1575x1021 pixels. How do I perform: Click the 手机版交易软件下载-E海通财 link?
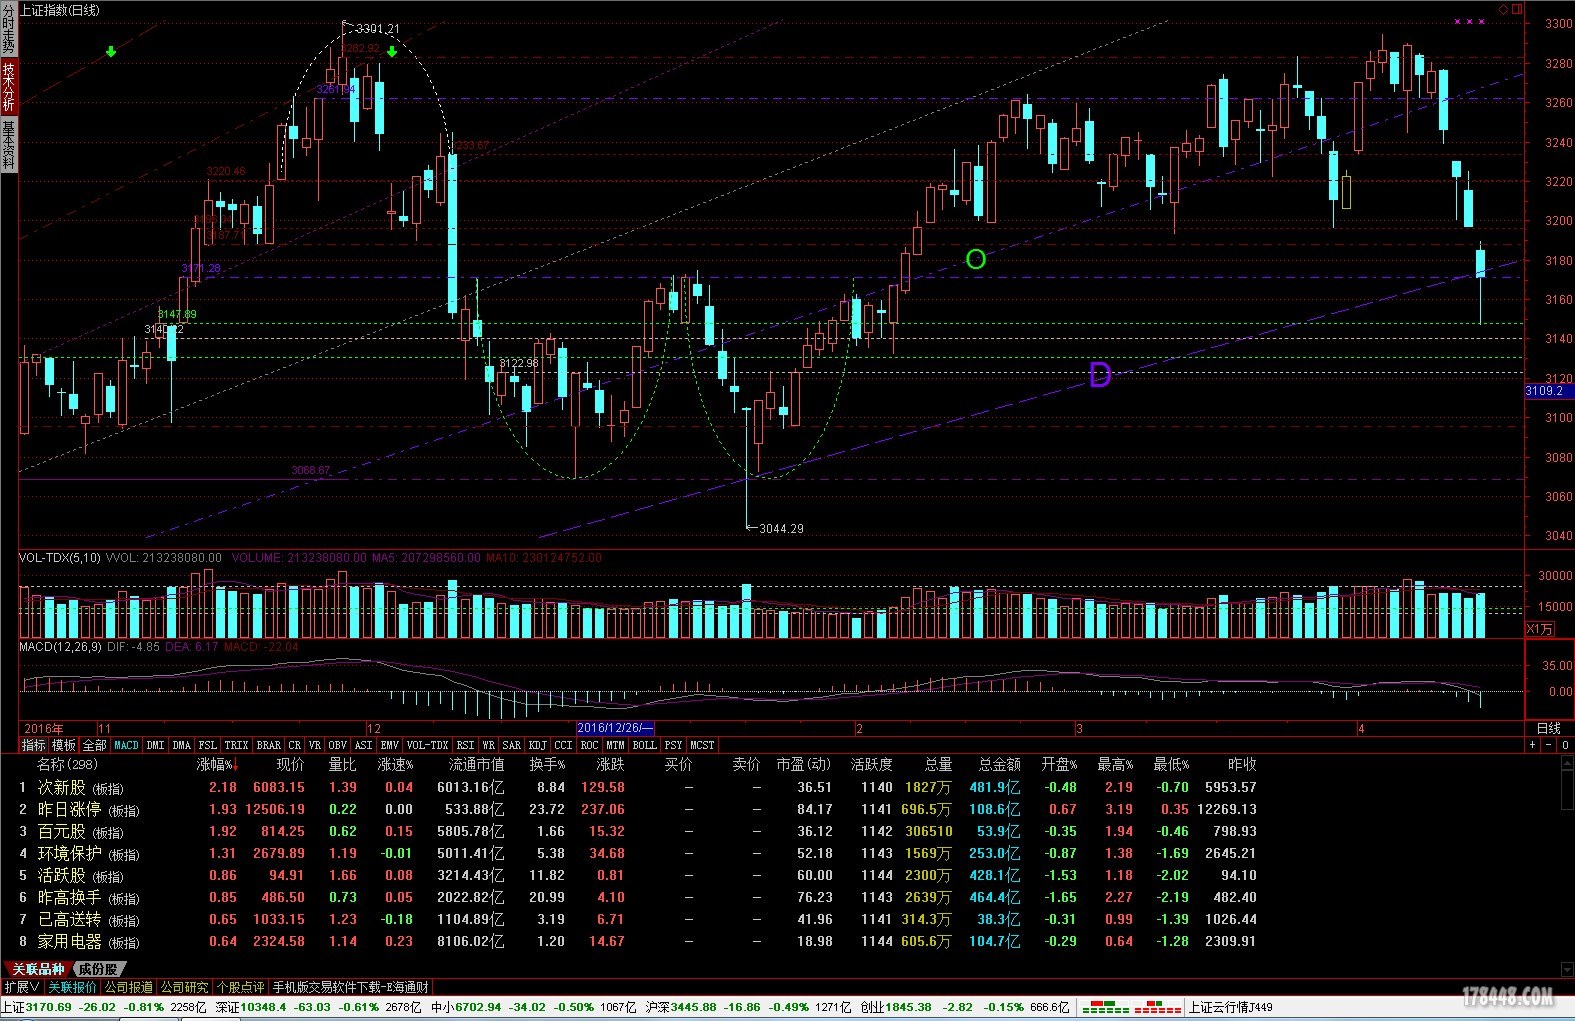click(x=351, y=987)
